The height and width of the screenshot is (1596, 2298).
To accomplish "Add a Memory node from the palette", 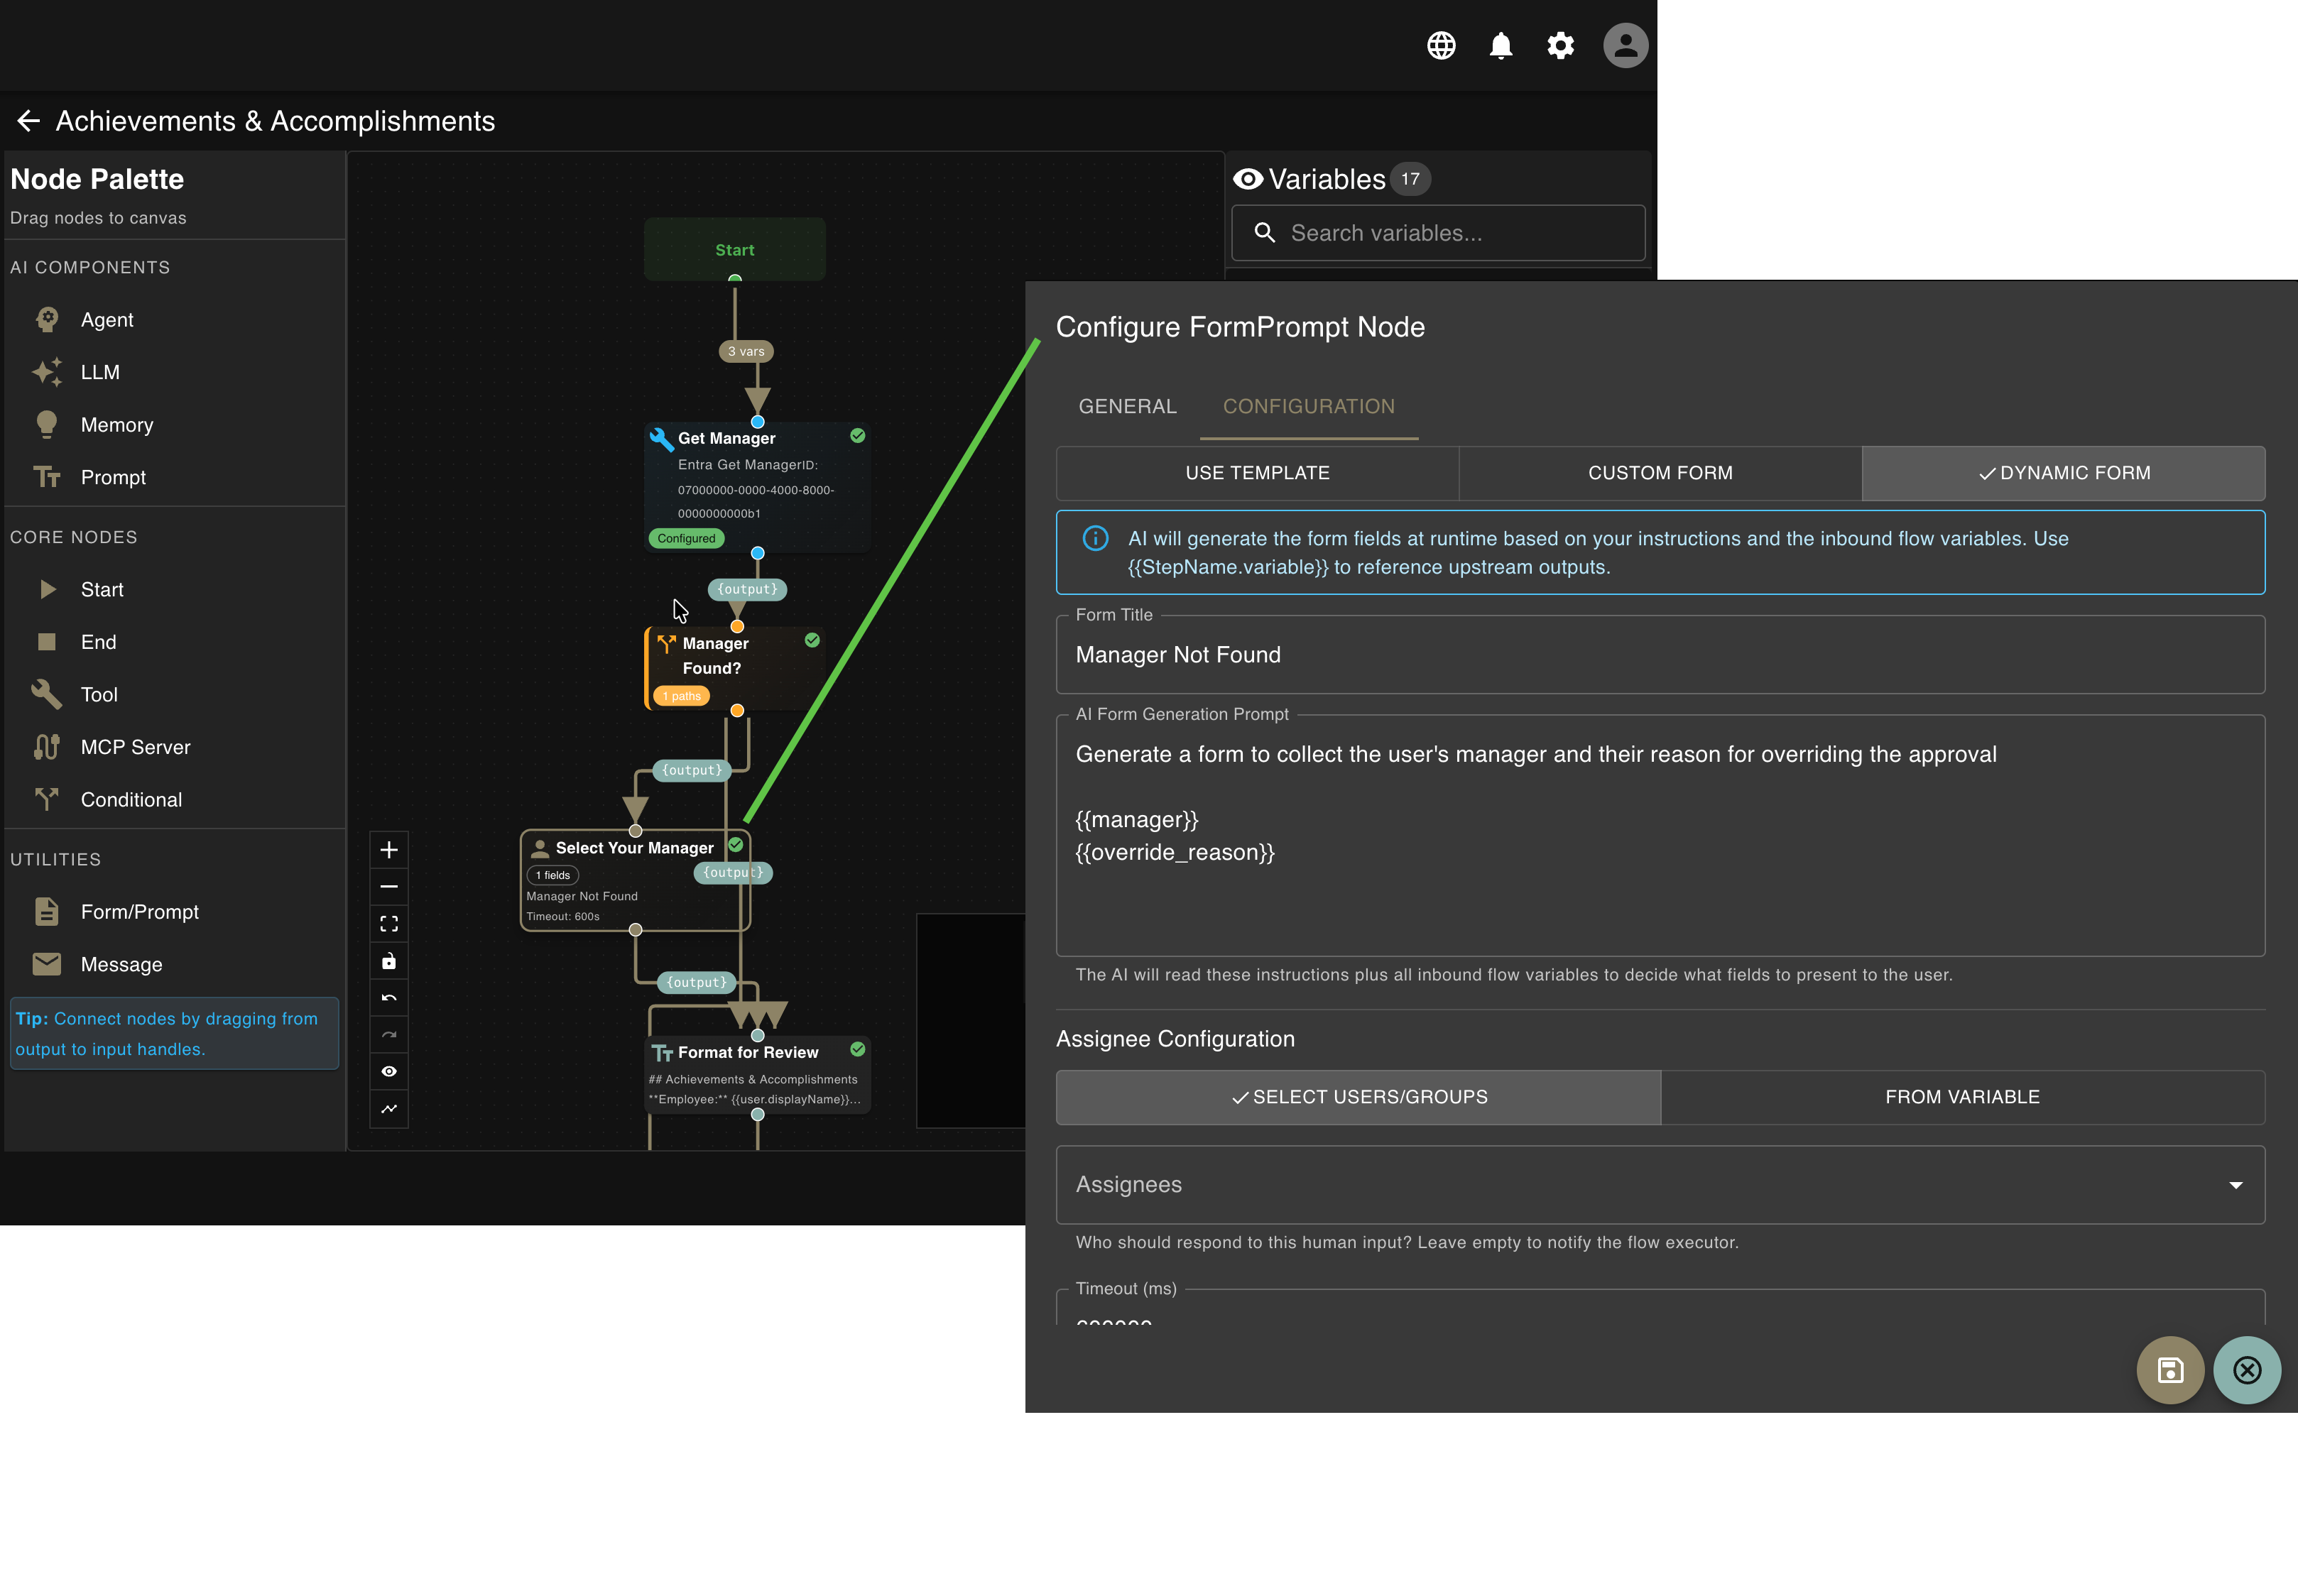I will [x=117, y=424].
